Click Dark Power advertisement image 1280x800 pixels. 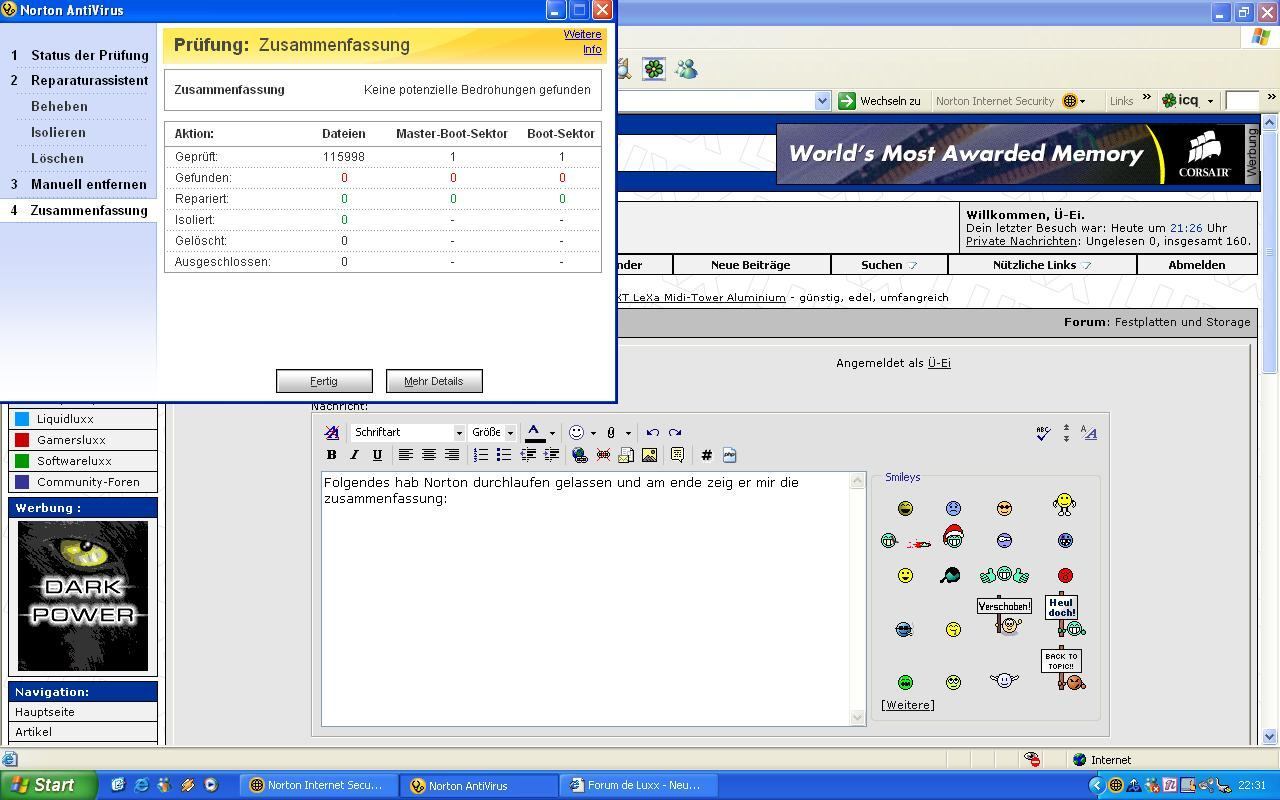point(83,596)
